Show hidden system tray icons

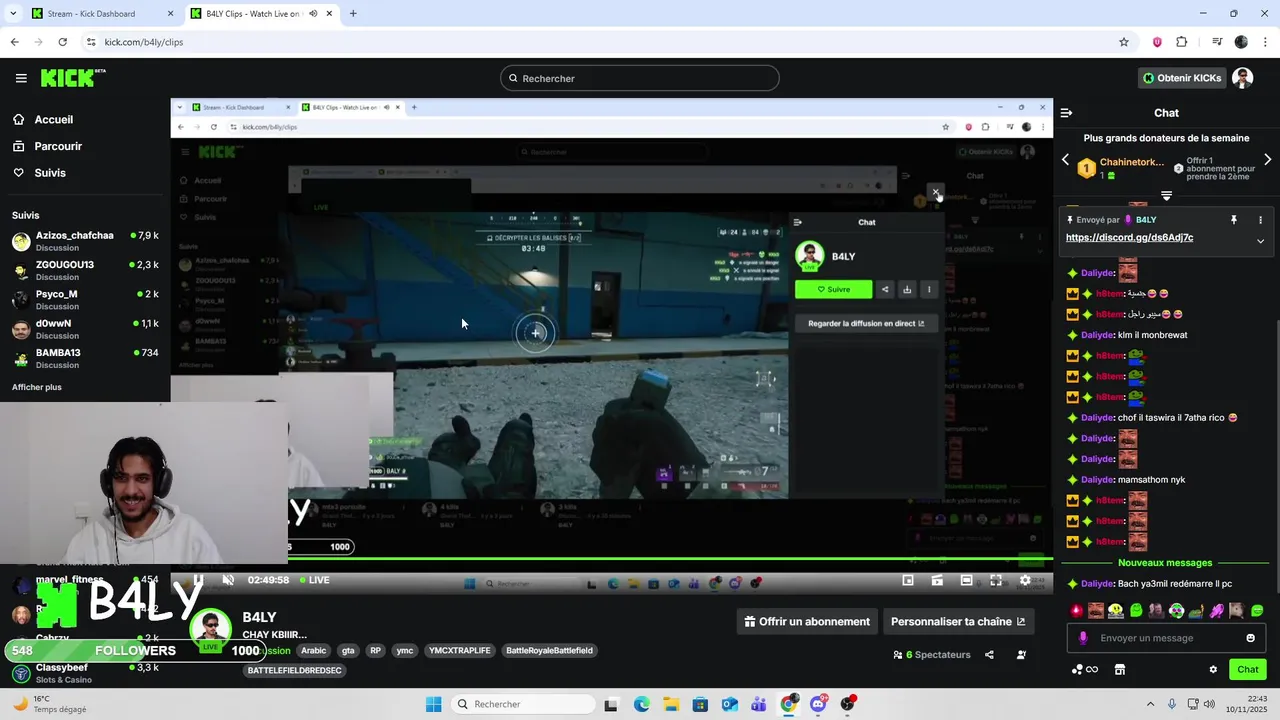click(1150, 704)
